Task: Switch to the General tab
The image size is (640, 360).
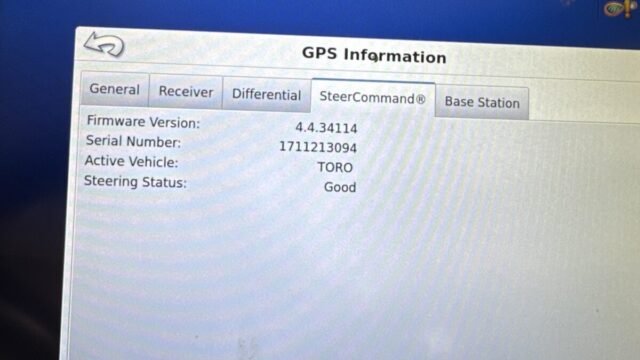Action: point(115,89)
